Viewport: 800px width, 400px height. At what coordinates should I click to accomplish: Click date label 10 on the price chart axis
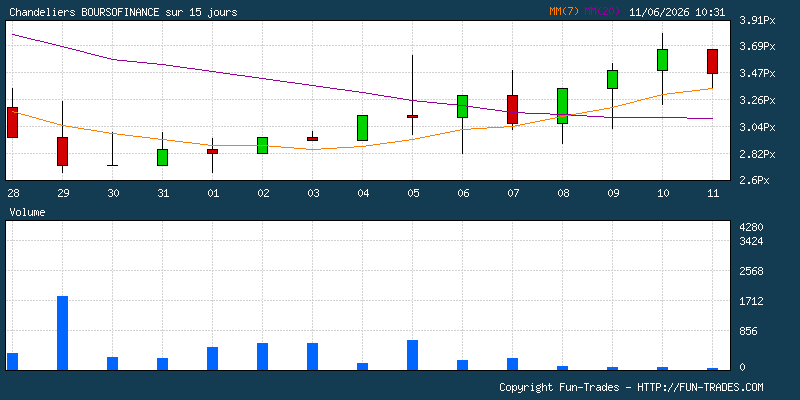(663, 193)
